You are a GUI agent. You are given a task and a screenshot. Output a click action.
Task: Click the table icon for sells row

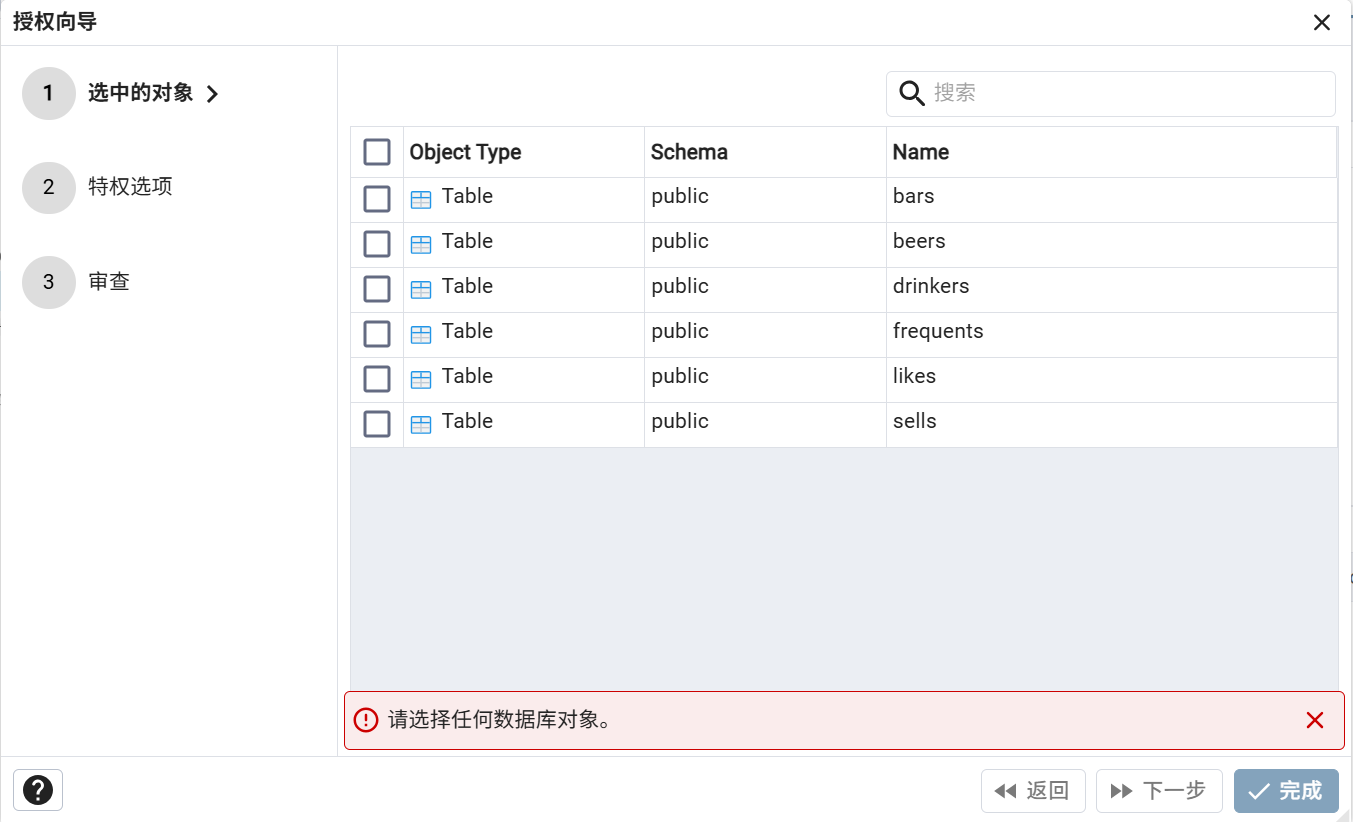[x=421, y=424]
